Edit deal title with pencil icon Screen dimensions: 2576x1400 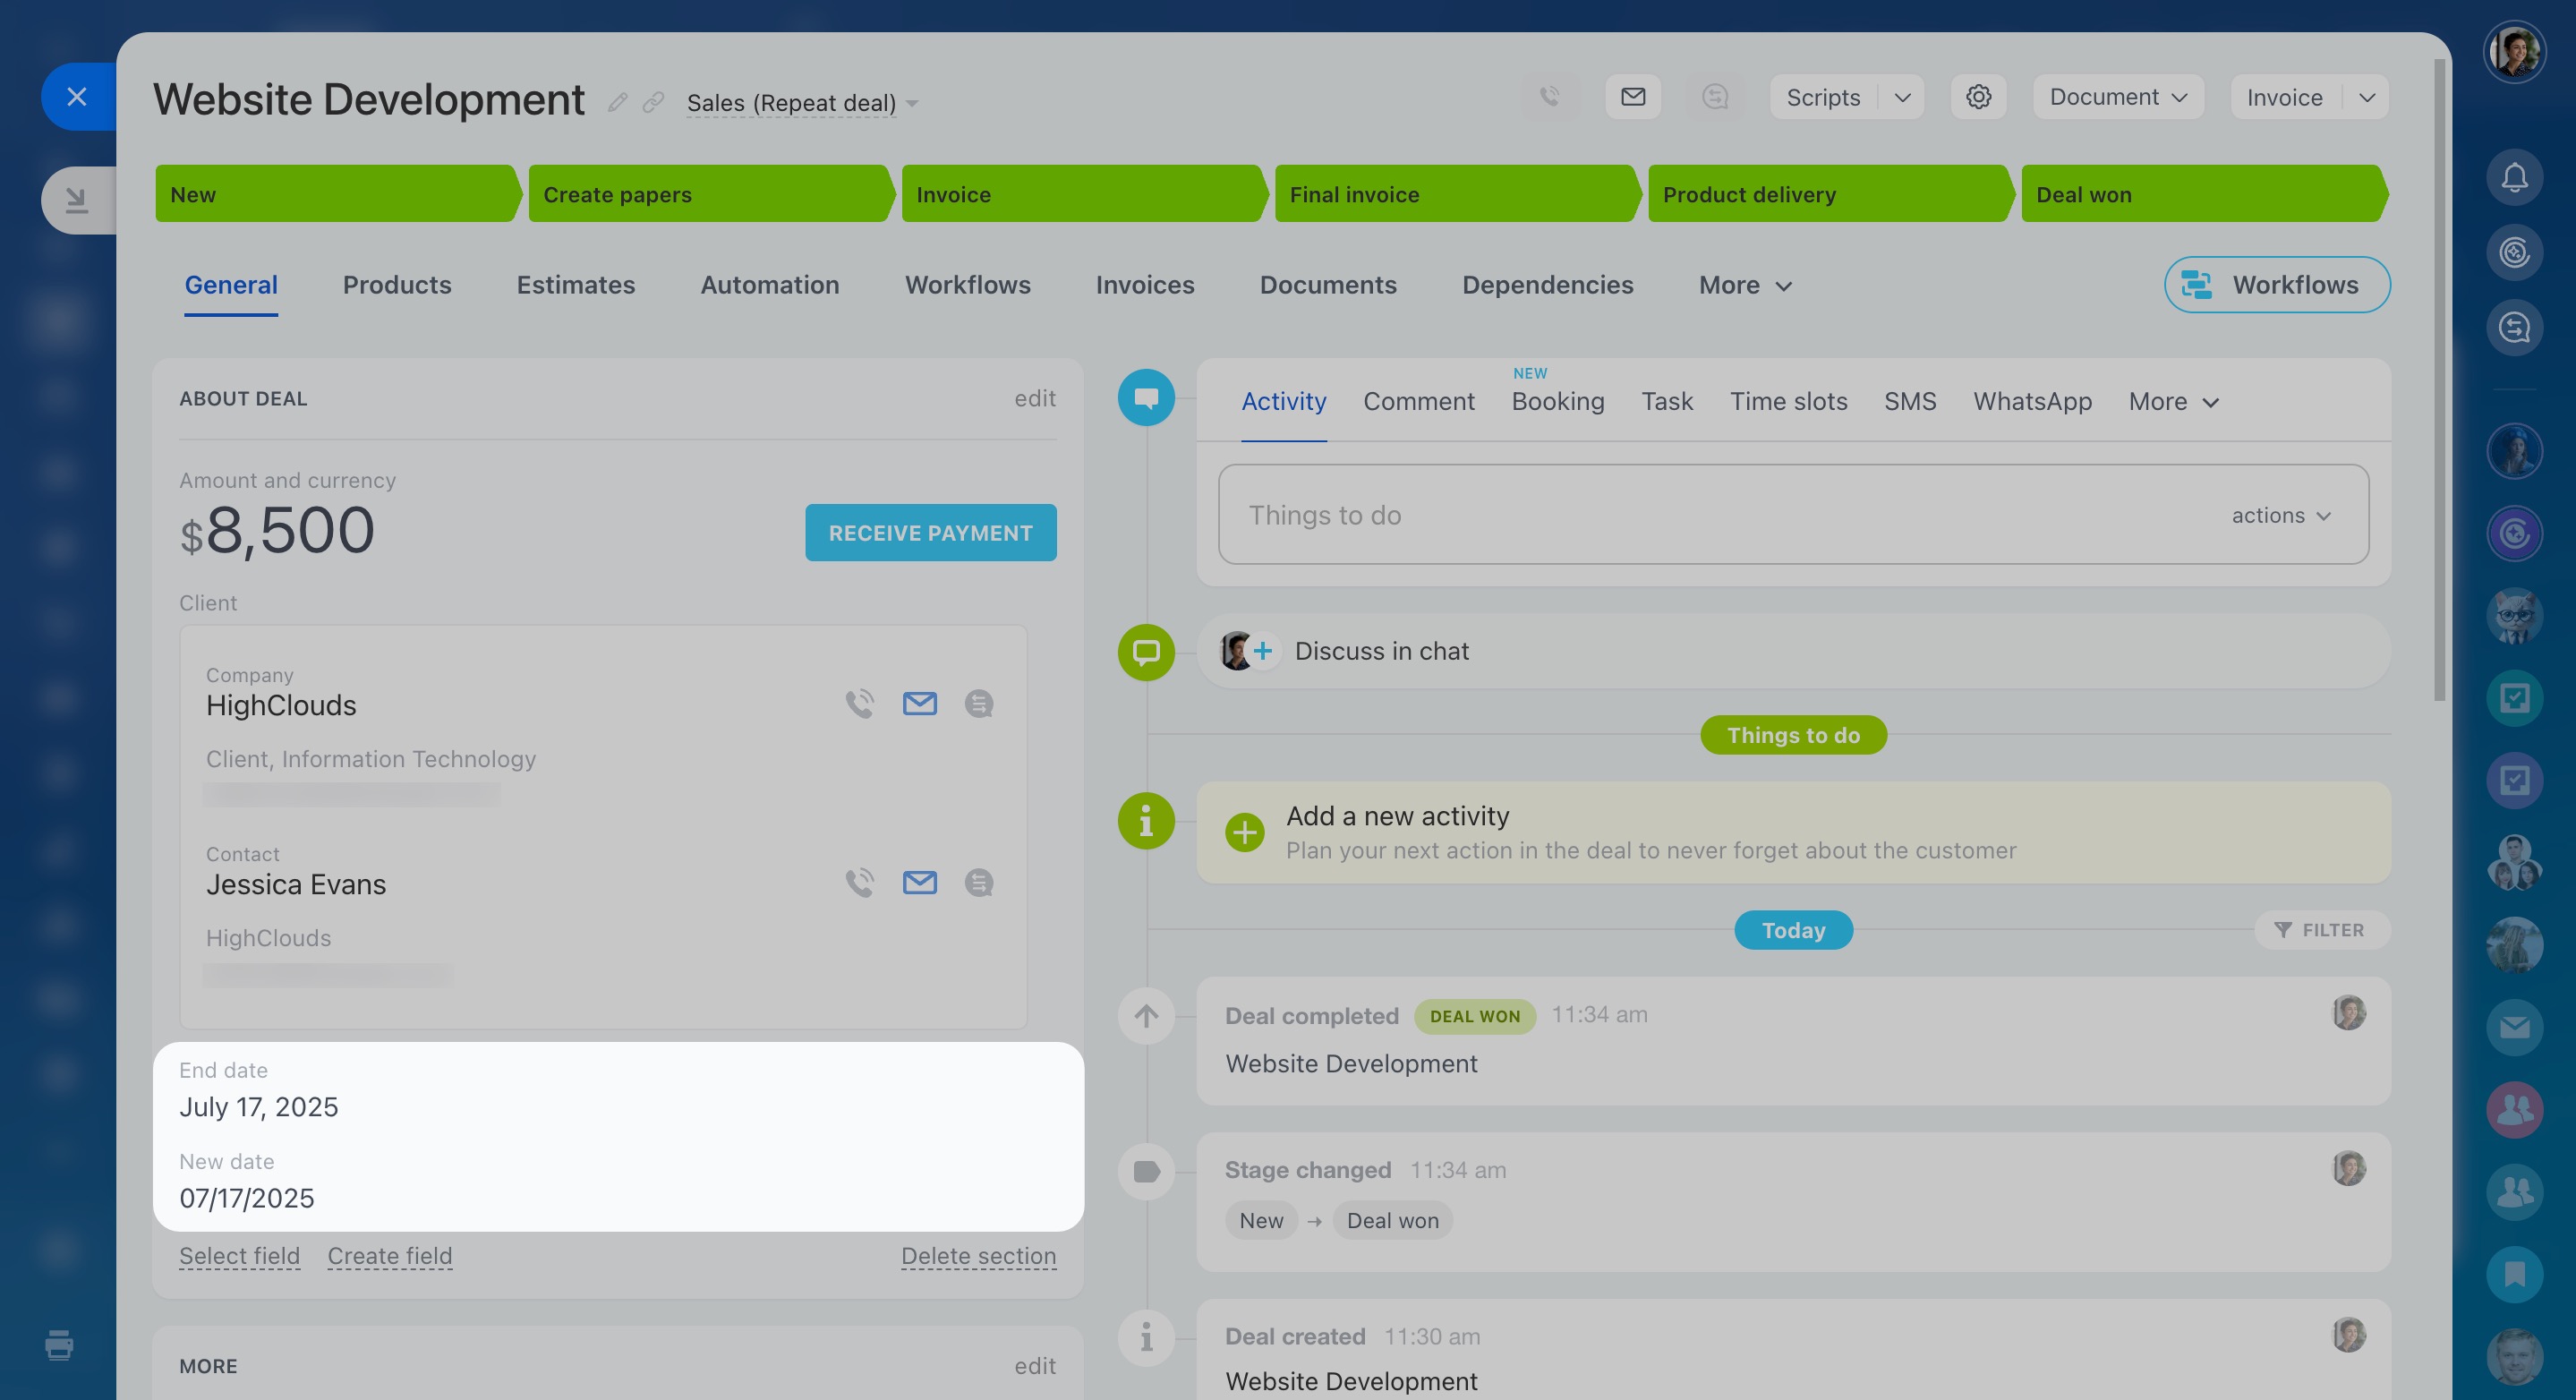tap(618, 102)
